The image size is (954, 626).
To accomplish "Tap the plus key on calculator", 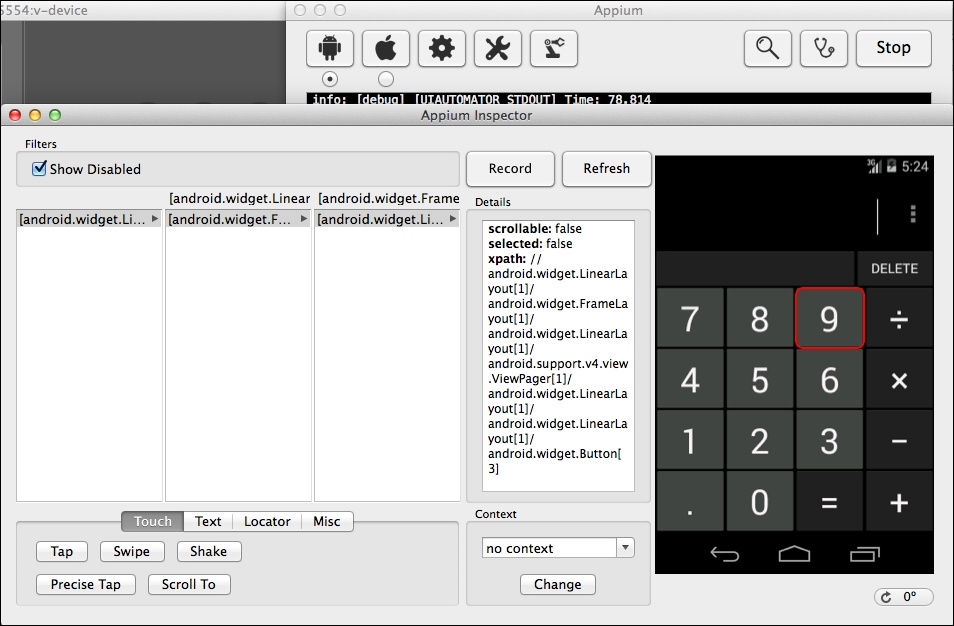I will [x=899, y=501].
